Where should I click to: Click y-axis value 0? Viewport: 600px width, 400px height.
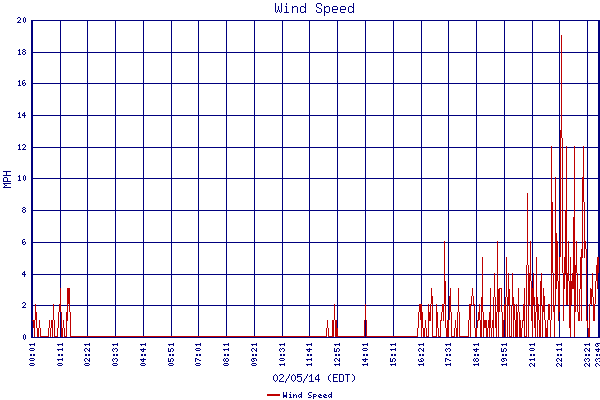[x=24, y=337]
